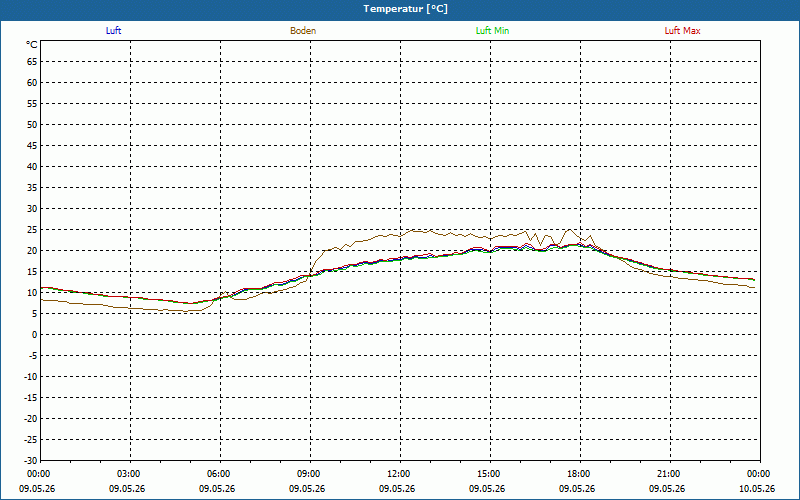Click the 40 y-axis value
800x500 pixels.
[32, 167]
